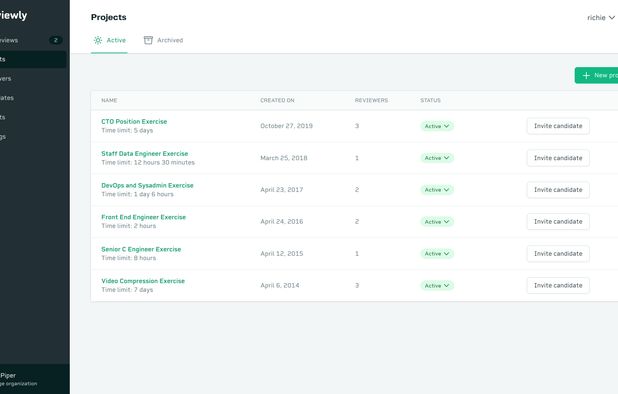Image resolution: width=618 pixels, height=394 pixels.
Task: Open DevOps and Sysadmin Exercise project
Action: (147, 185)
